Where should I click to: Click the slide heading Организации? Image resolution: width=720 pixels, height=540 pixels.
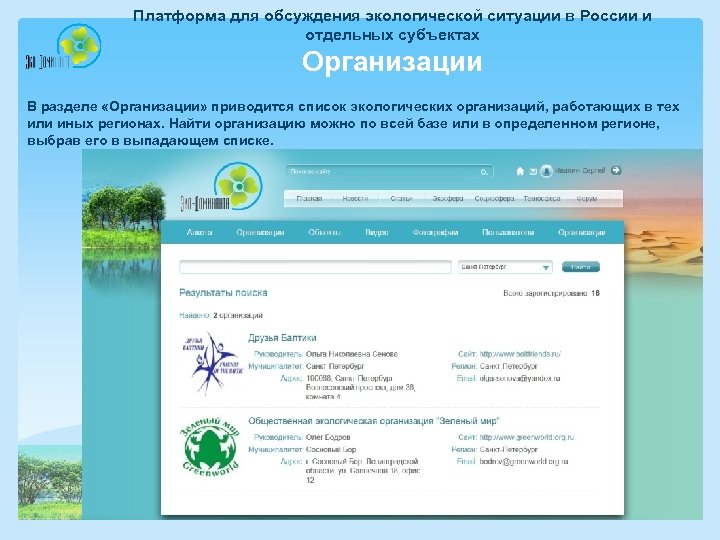point(392,61)
